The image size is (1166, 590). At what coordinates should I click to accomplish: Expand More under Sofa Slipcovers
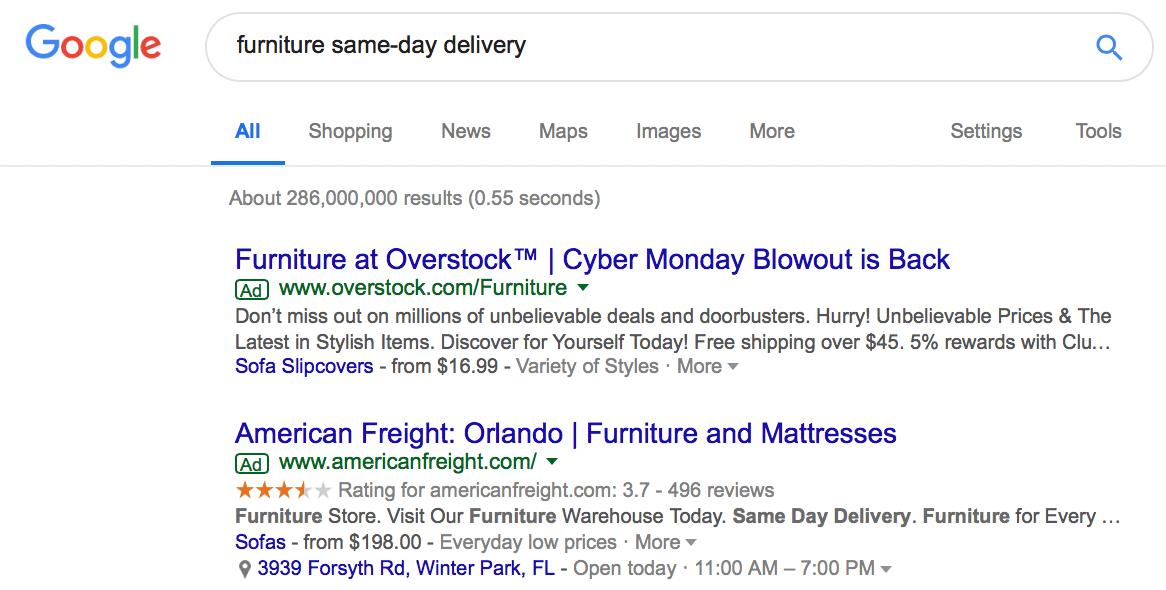[707, 366]
